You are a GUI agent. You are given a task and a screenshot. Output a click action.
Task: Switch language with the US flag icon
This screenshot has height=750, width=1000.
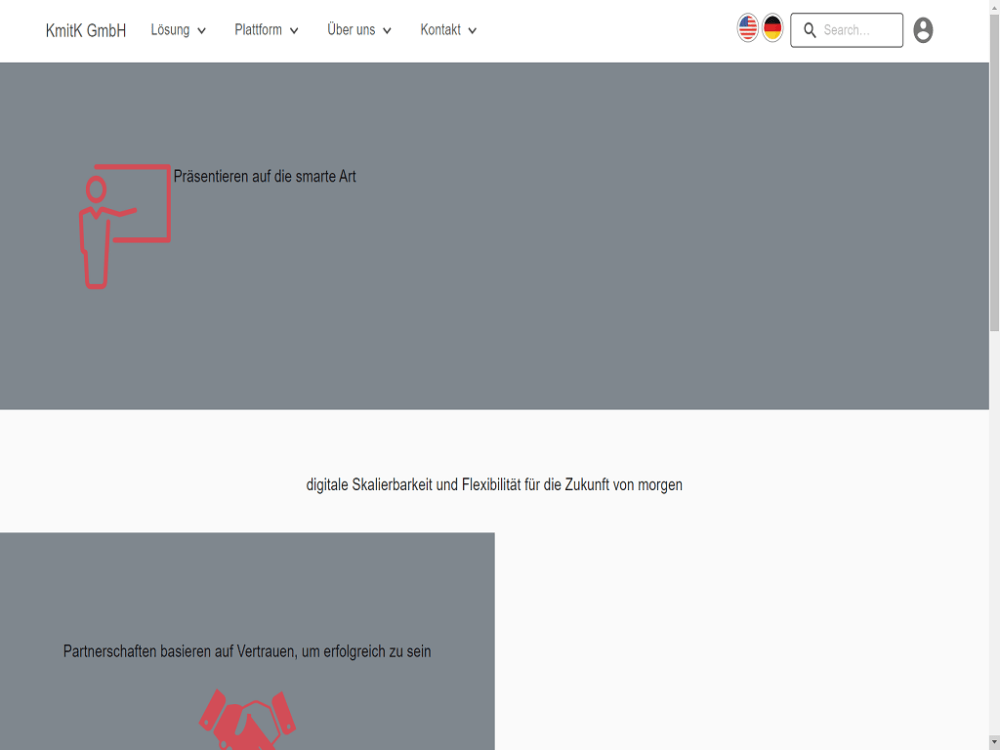(747, 28)
